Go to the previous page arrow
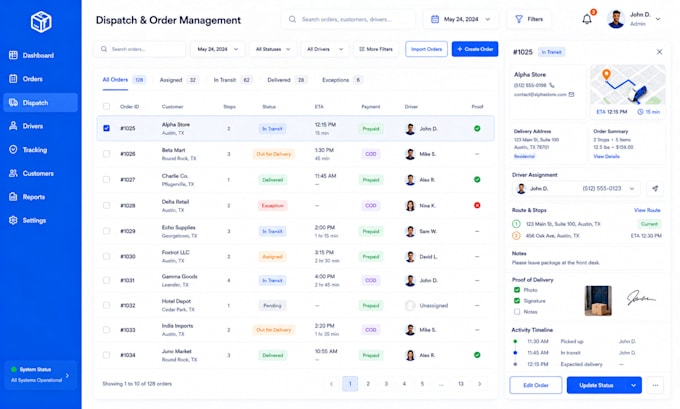This screenshot has width=680, height=409. pos(331,383)
